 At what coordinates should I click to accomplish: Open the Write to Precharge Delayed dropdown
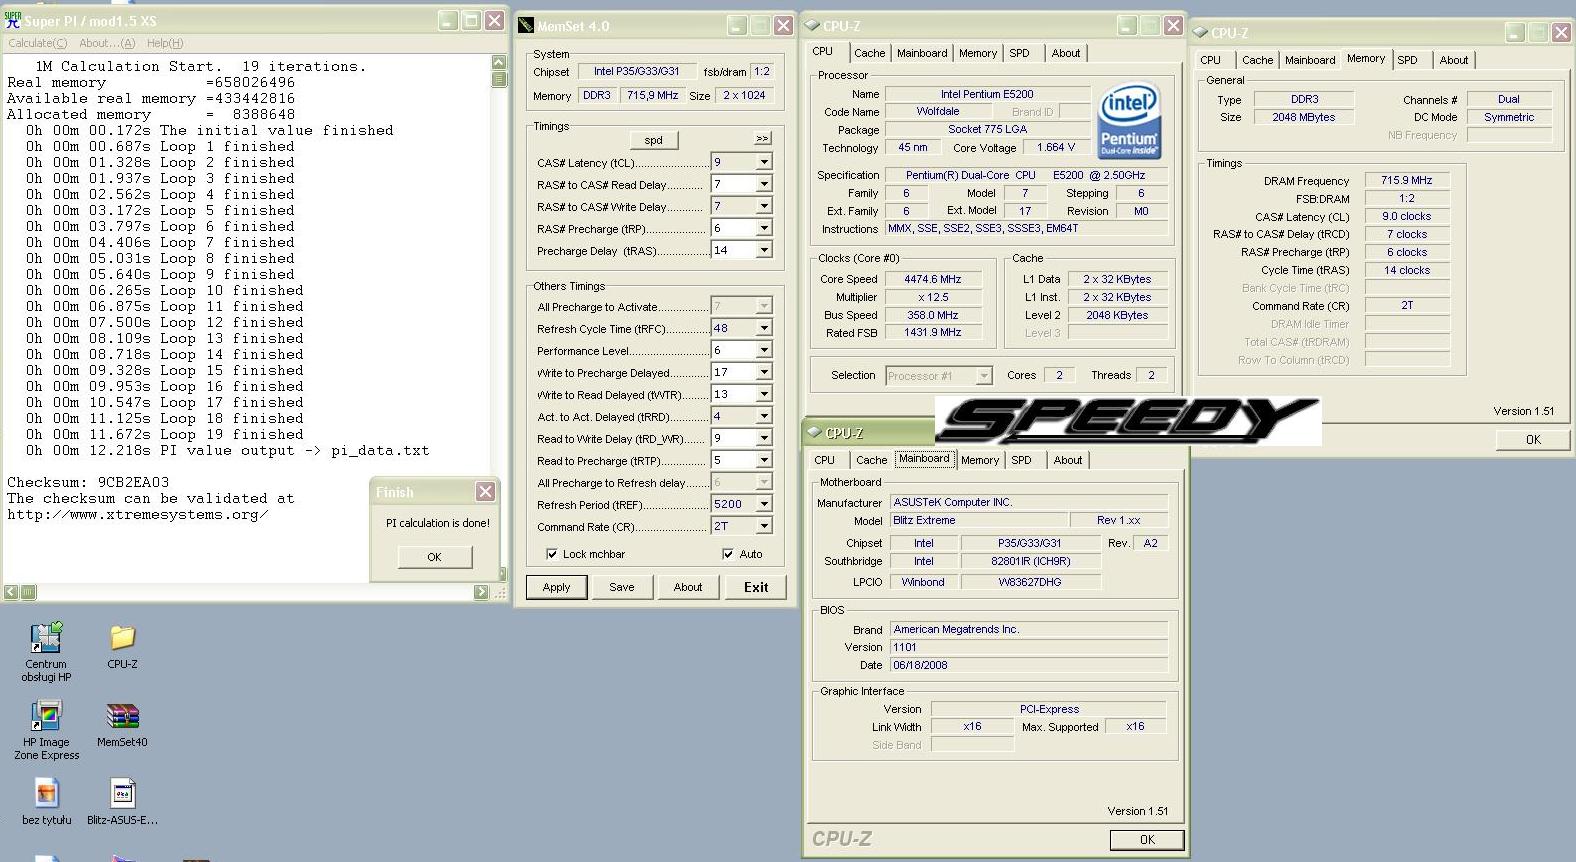click(x=764, y=372)
